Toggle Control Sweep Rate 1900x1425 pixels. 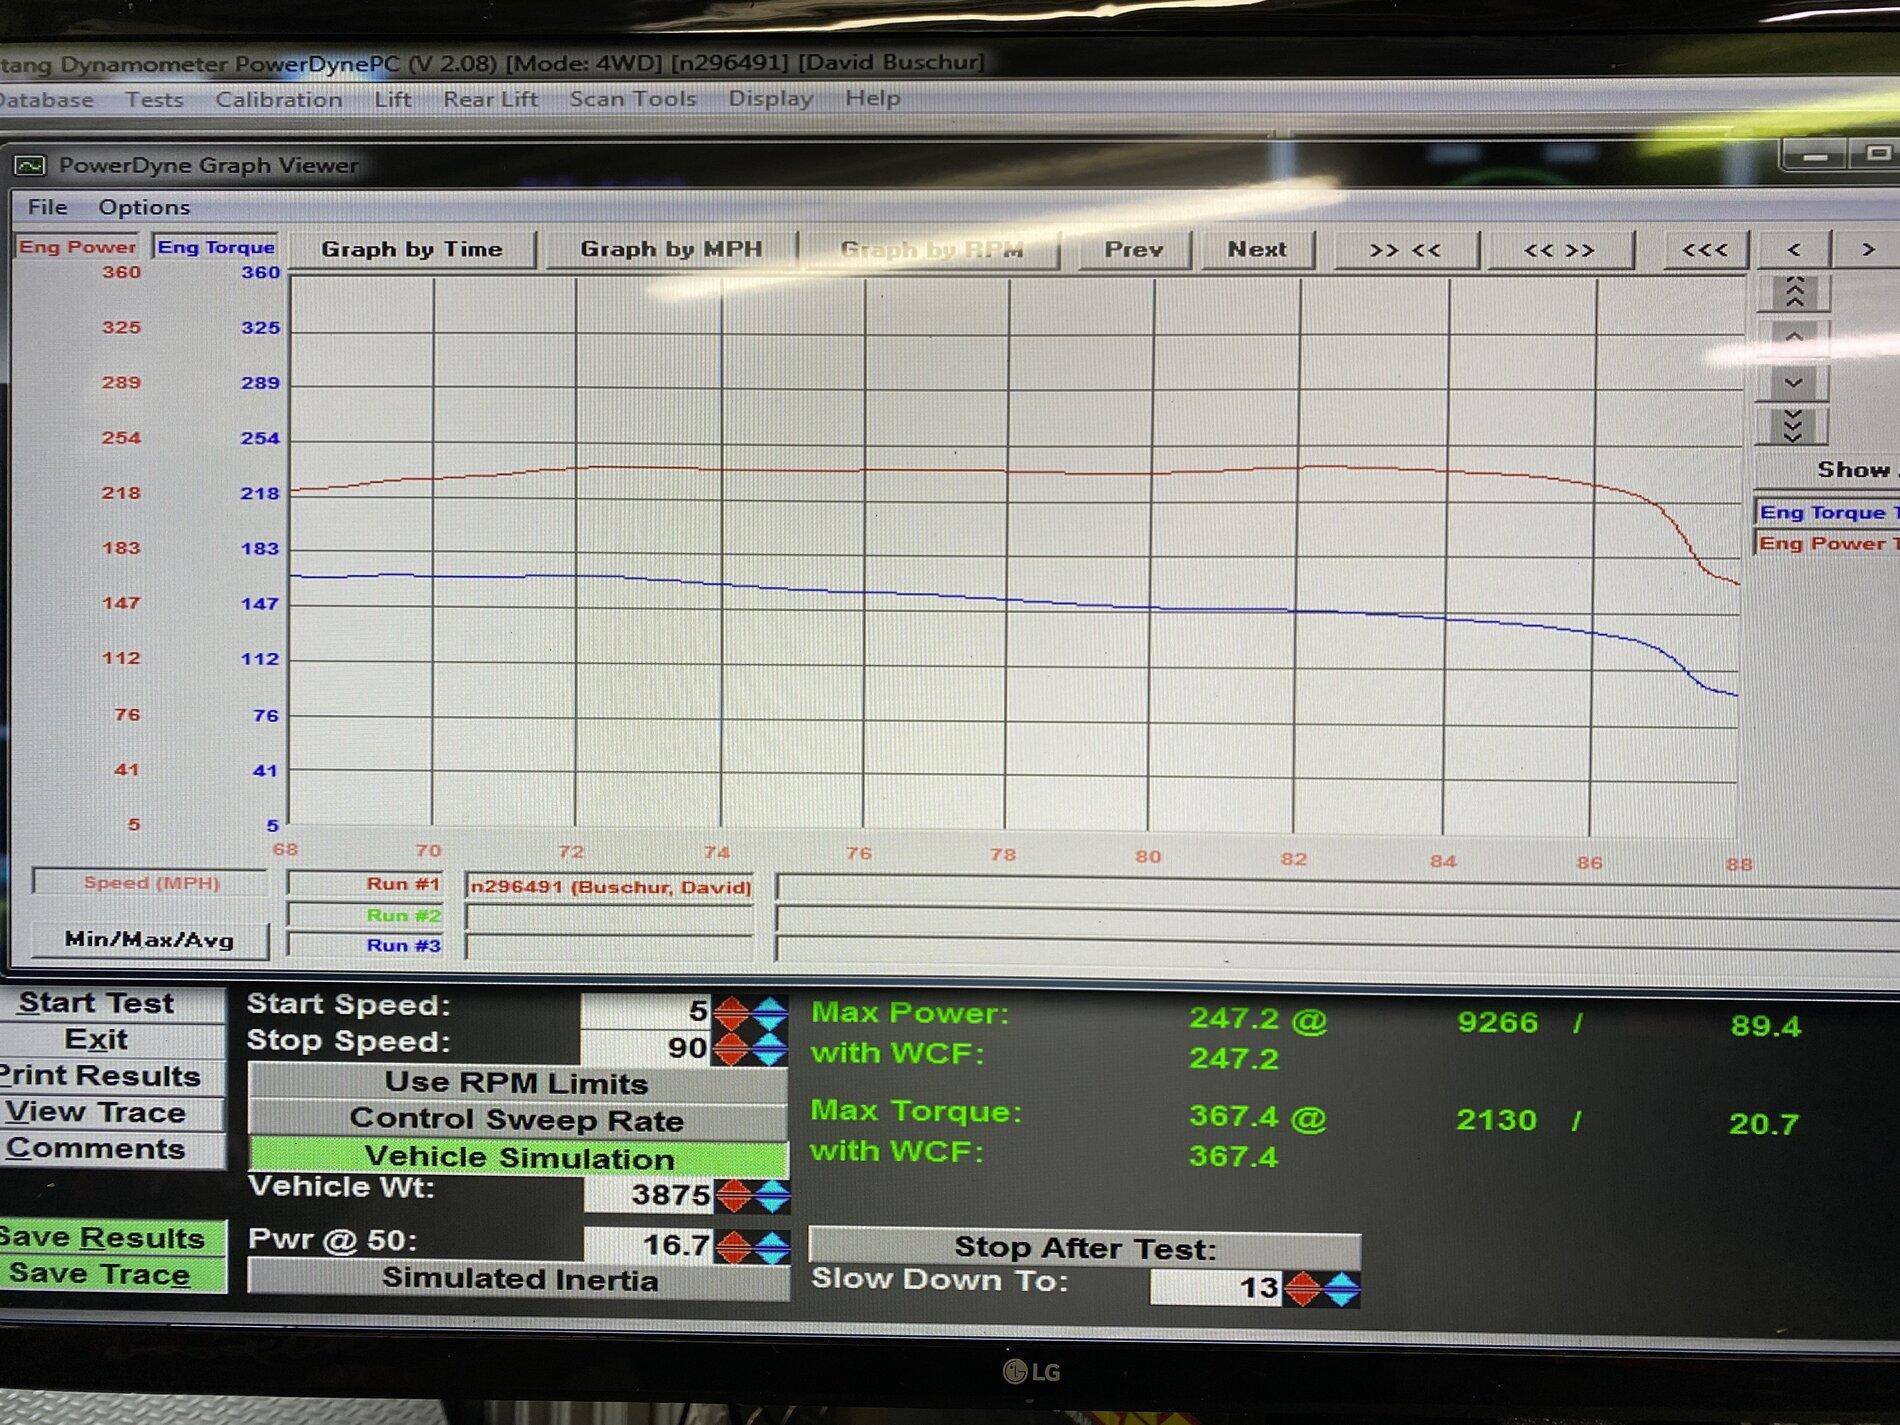coord(517,1120)
